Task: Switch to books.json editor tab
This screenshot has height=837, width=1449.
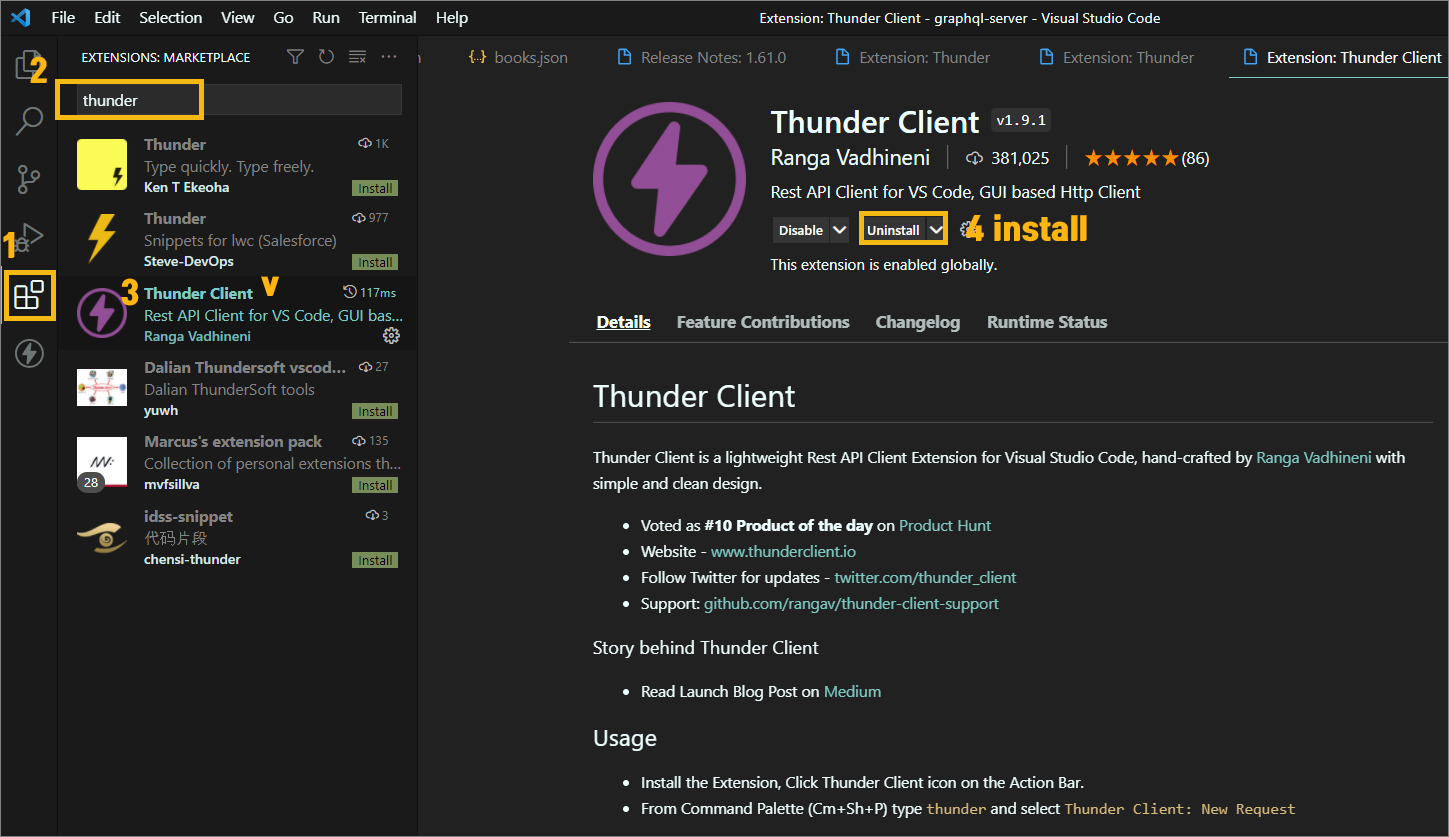Action: click(519, 57)
